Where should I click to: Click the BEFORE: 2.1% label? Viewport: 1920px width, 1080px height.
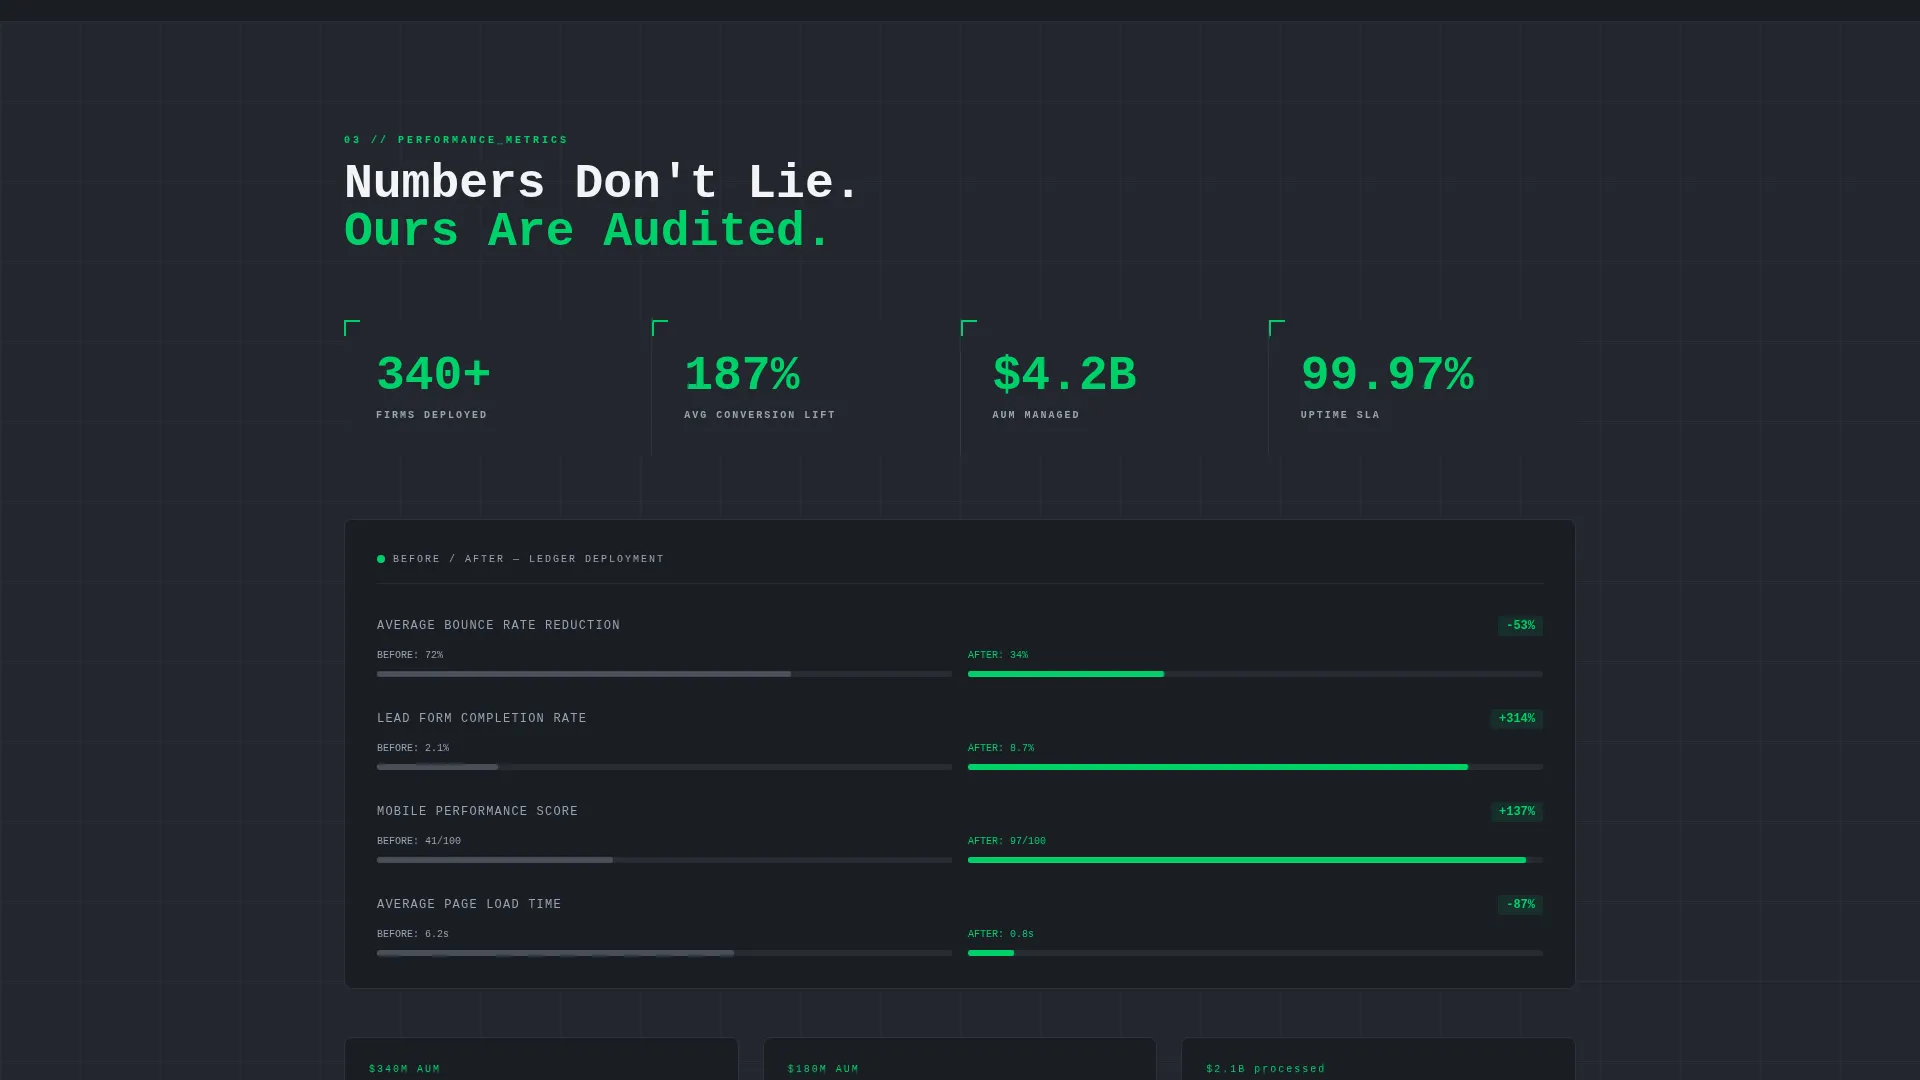pos(413,749)
